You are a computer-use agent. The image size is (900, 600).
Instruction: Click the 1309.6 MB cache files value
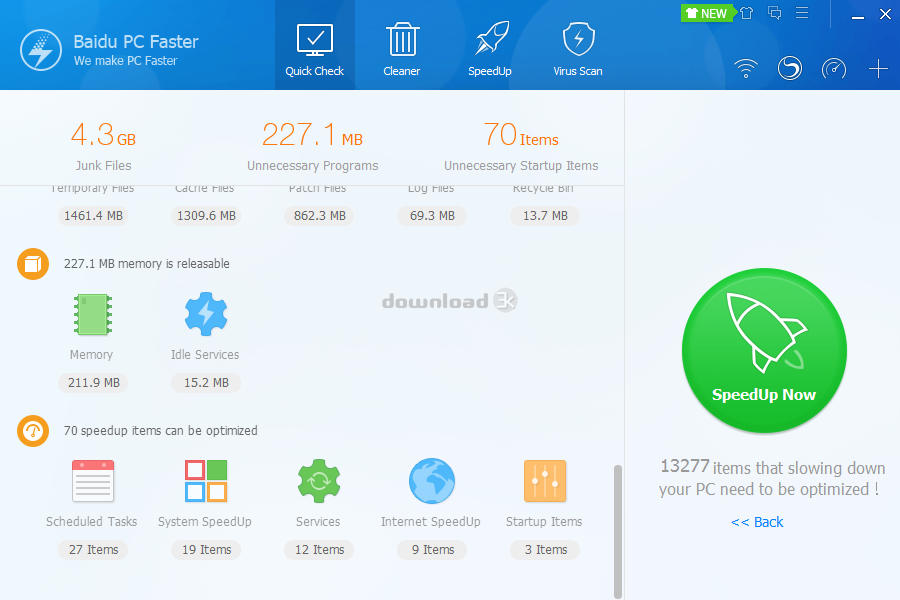click(x=206, y=216)
